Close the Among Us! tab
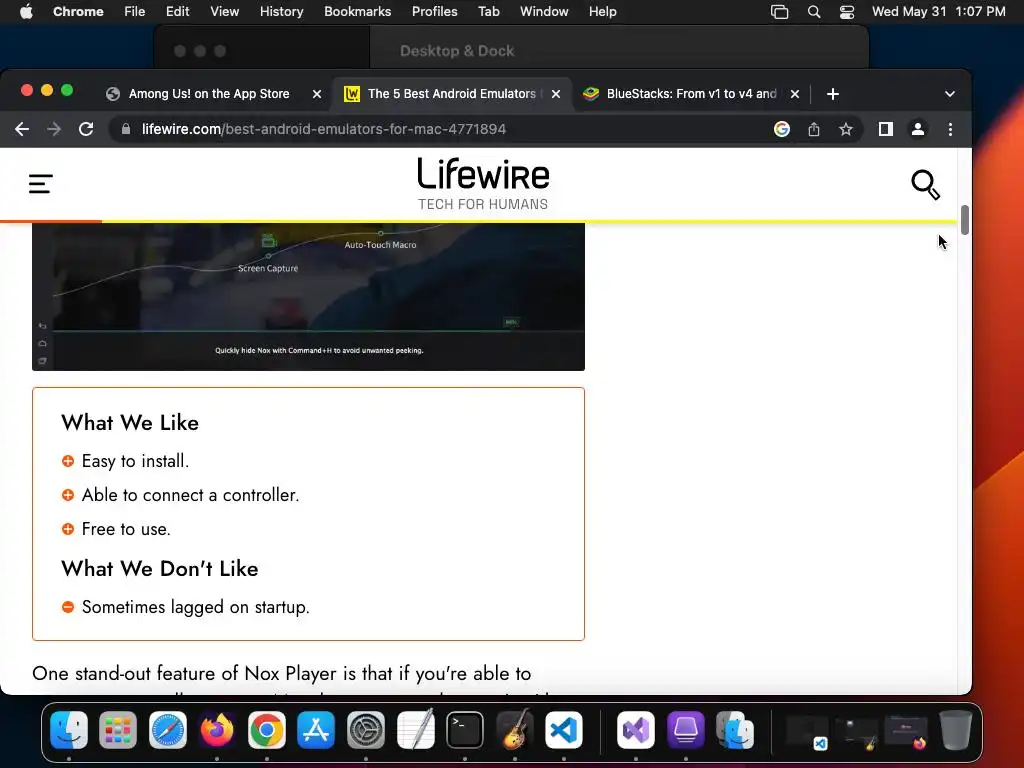The image size is (1024, 768). pos(317,94)
